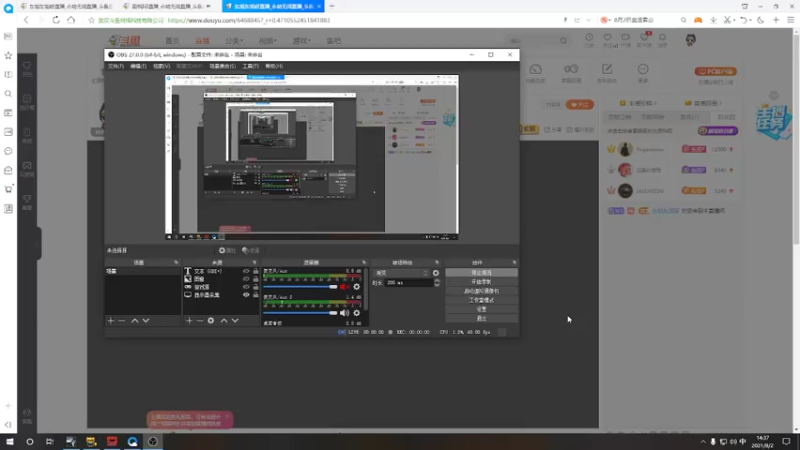Toggle visibility of the Image source
The image size is (800, 450).
[246, 279]
